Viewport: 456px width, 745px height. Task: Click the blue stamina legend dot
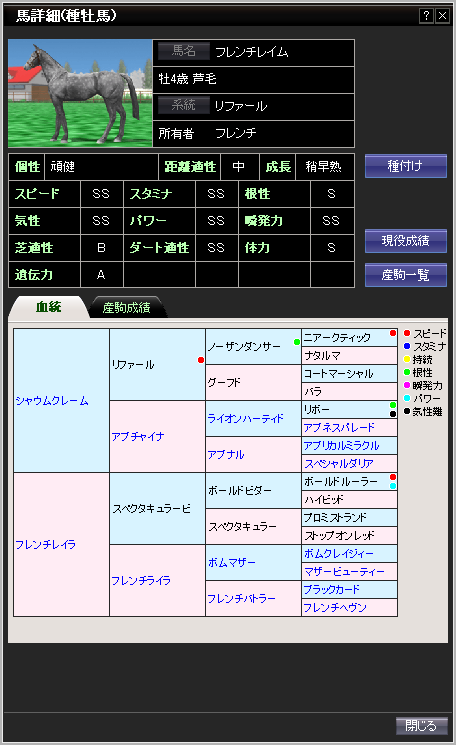(x=407, y=346)
